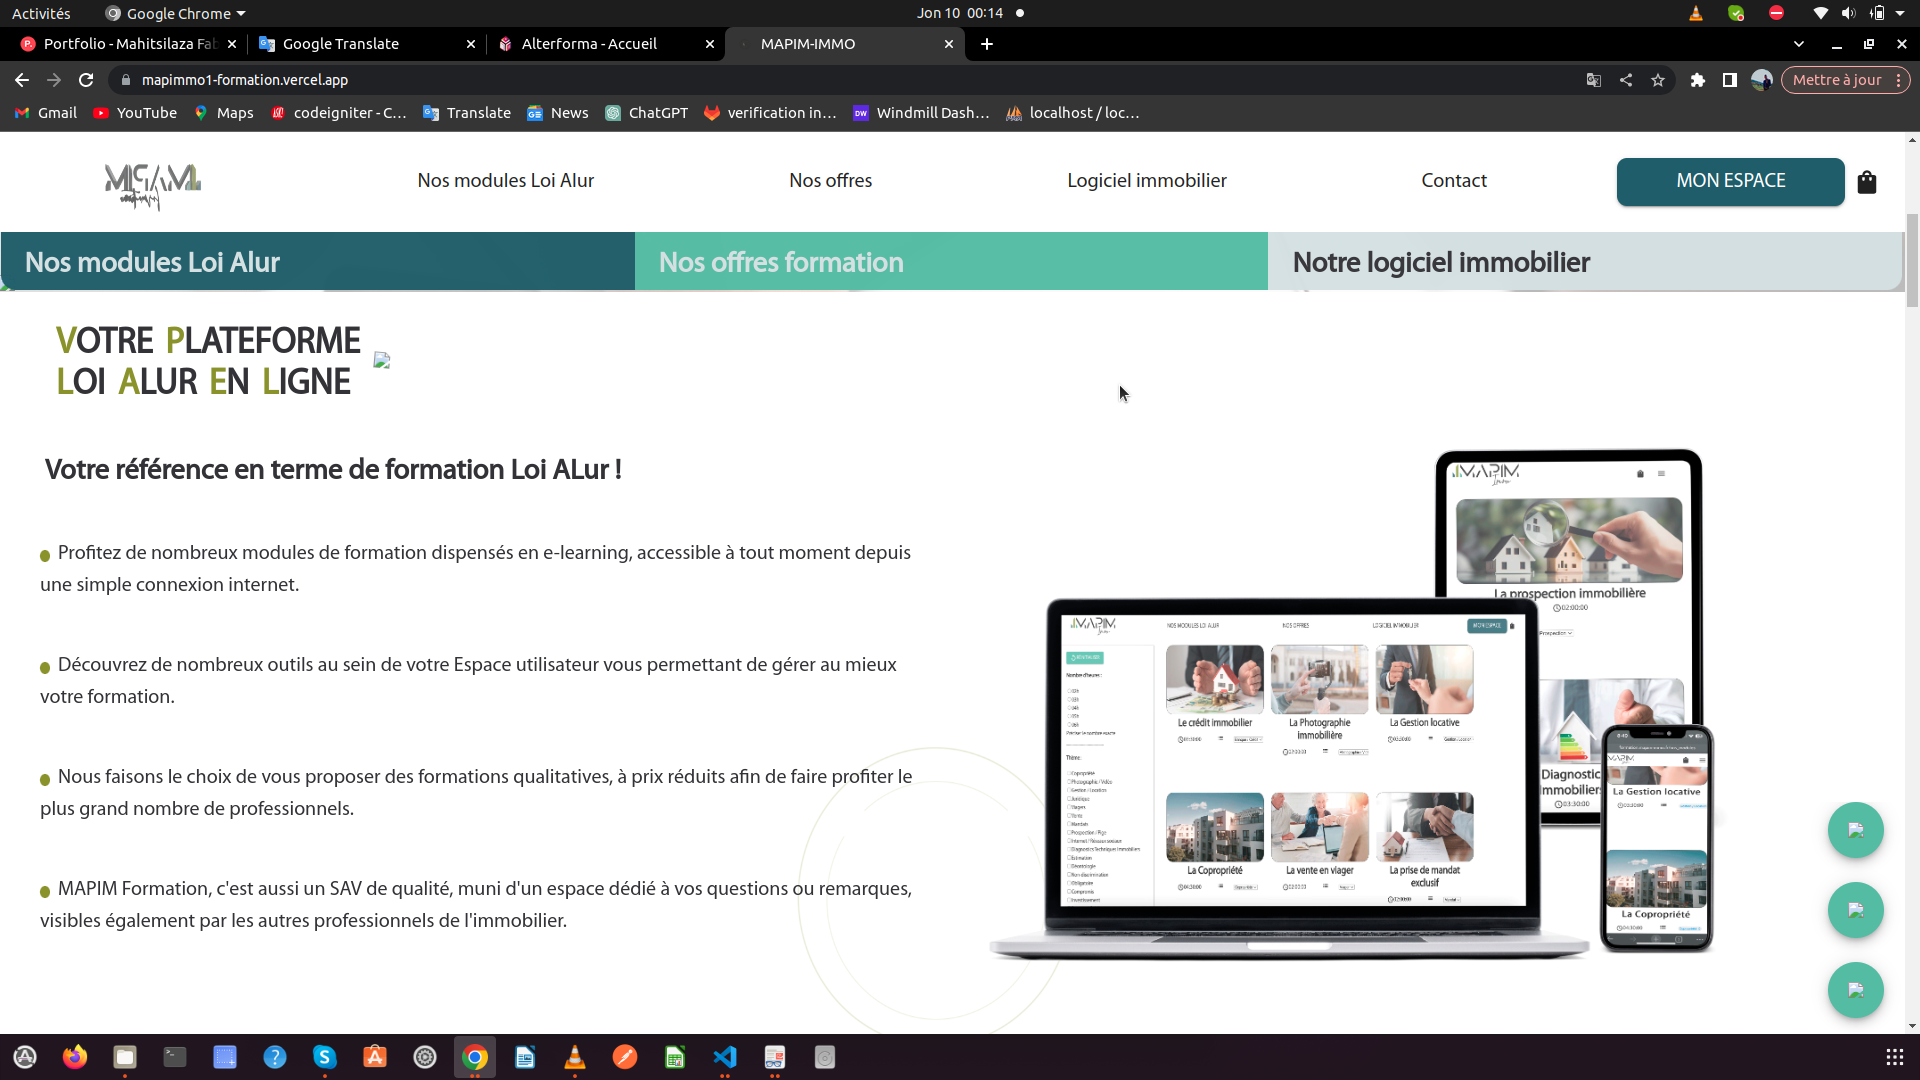Switch to the Portfolio - Mahitsilaza tab
Screen dimensions: 1920x1080
(127, 44)
